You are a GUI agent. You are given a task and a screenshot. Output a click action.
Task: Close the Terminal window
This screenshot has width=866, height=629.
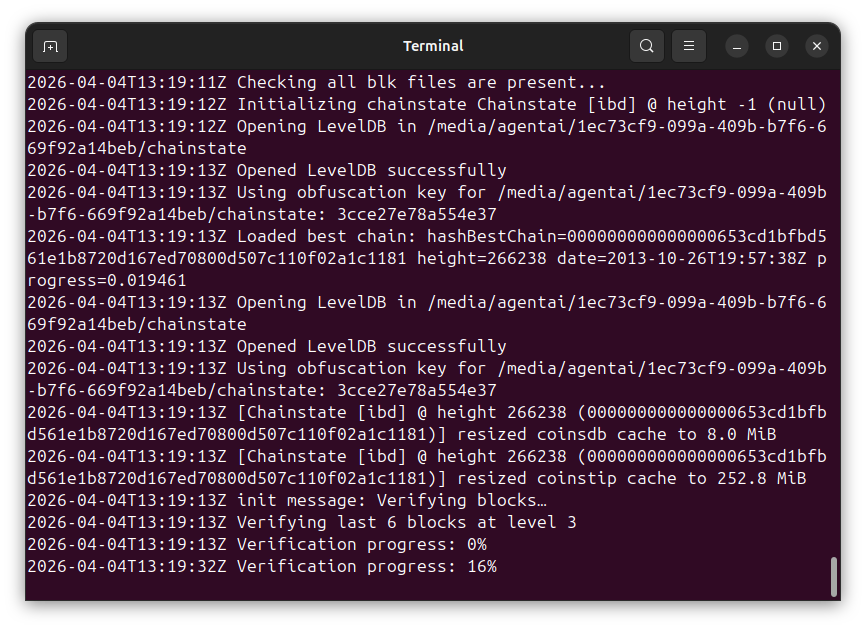pos(817,46)
